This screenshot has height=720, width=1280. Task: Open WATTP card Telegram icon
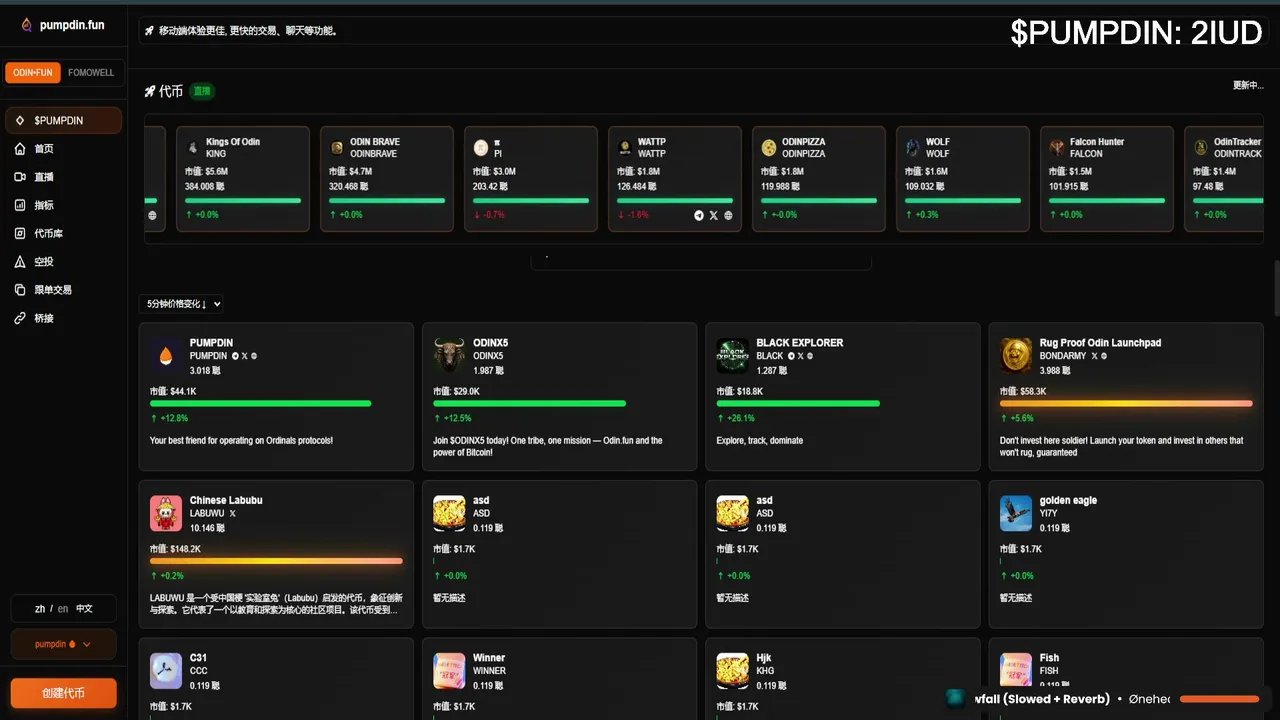pyautogui.click(x=699, y=215)
